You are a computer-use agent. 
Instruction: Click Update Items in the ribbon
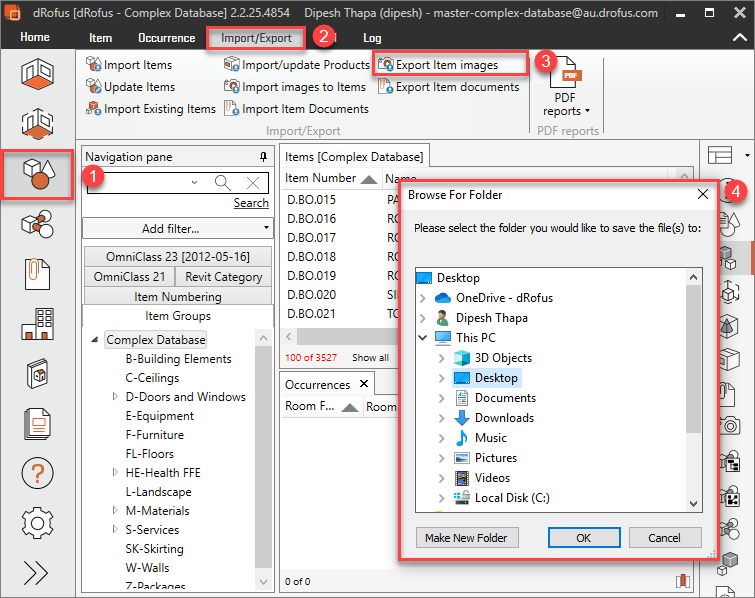pyautogui.click(x=130, y=87)
